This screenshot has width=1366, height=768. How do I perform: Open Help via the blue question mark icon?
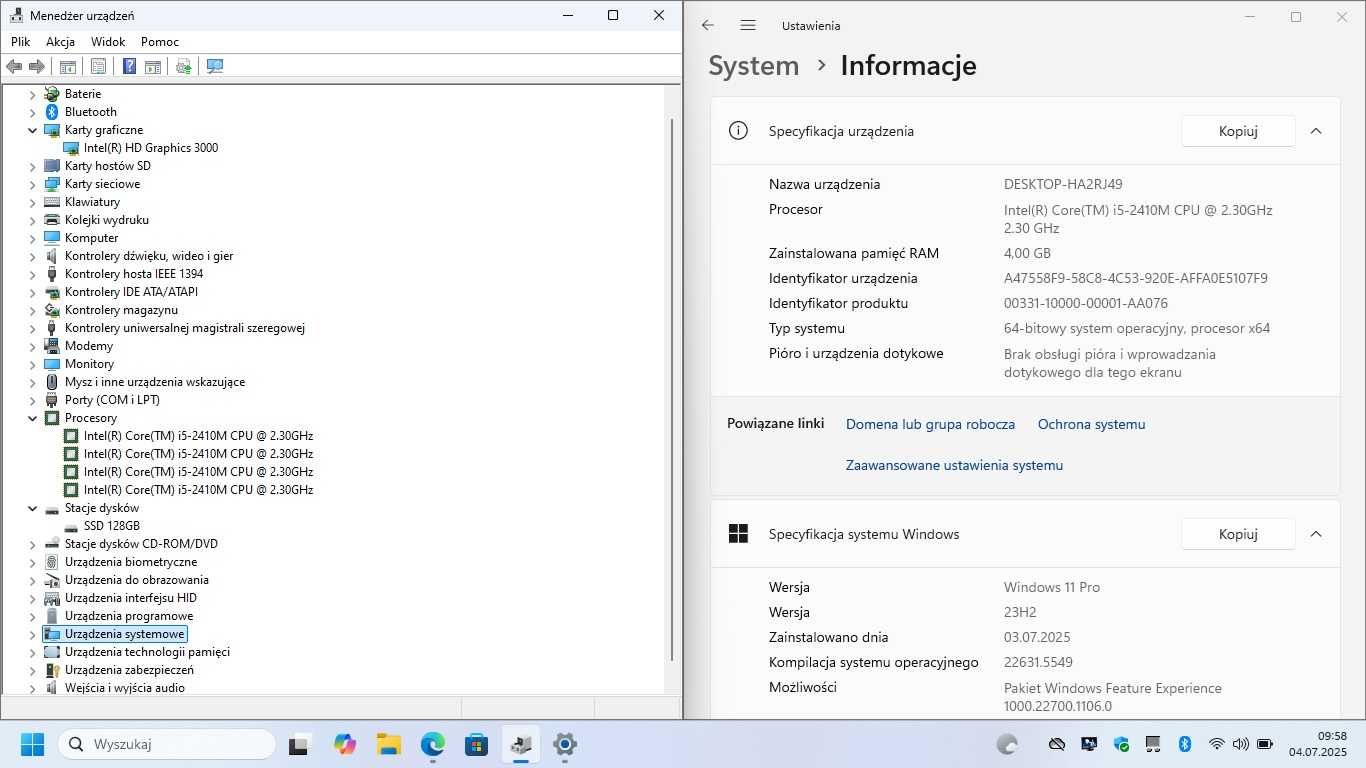click(x=129, y=67)
